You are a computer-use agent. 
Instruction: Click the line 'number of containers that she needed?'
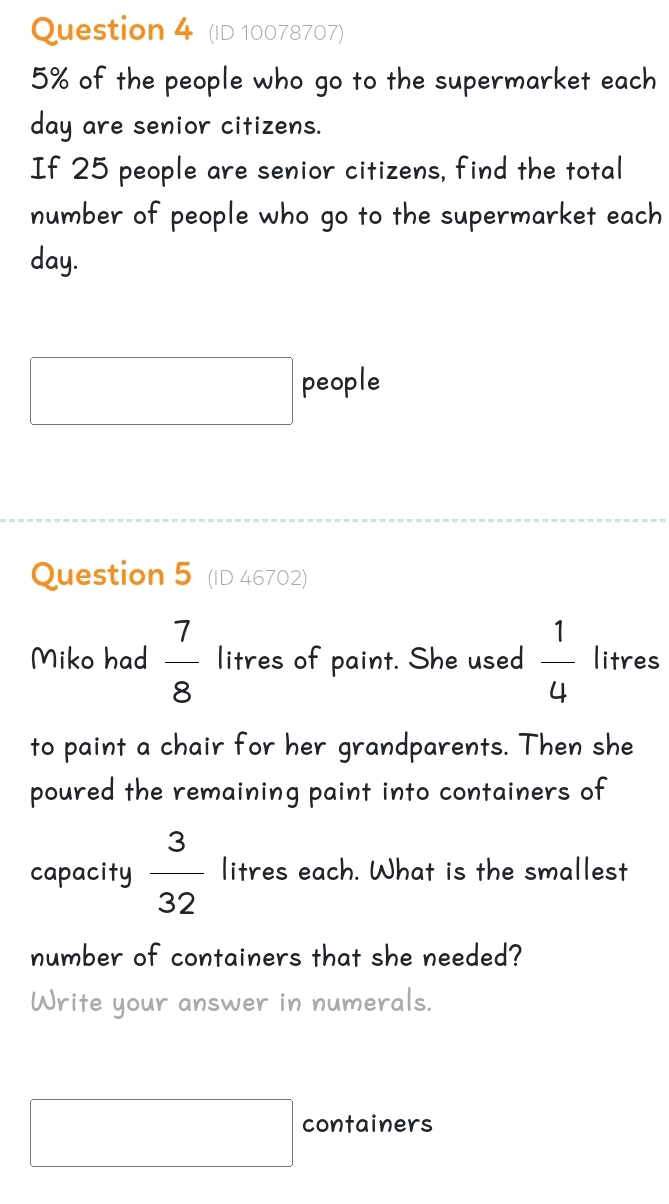pyautogui.click(x=277, y=957)
